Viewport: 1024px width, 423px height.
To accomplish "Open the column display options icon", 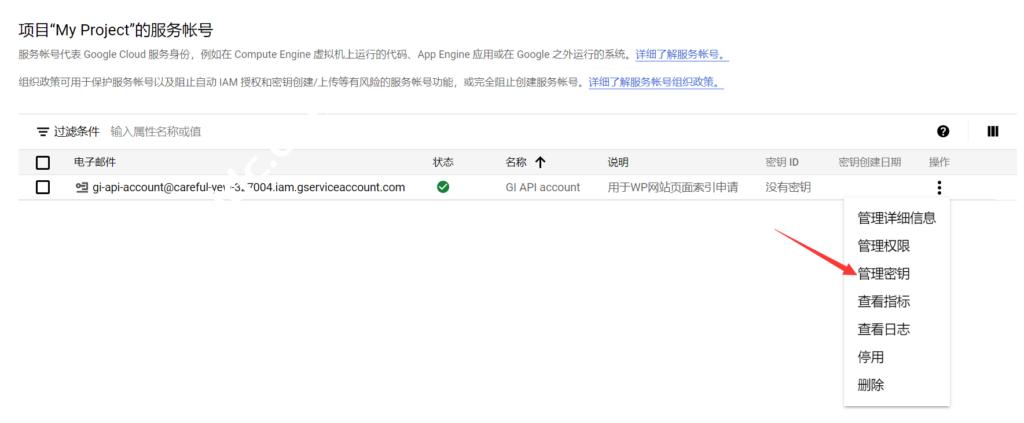I will [993, 131].
